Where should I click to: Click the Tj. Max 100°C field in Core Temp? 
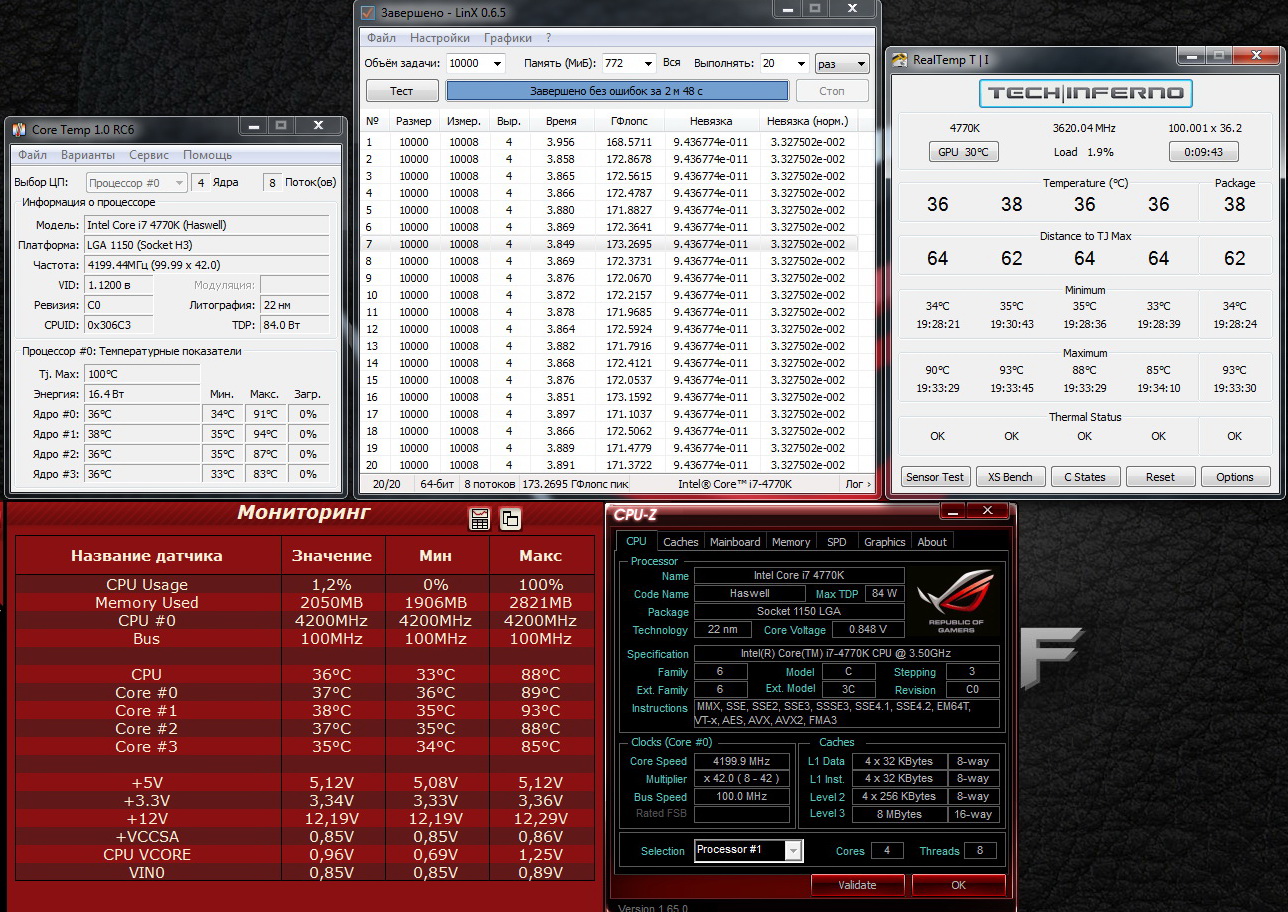tap(143, 374)
